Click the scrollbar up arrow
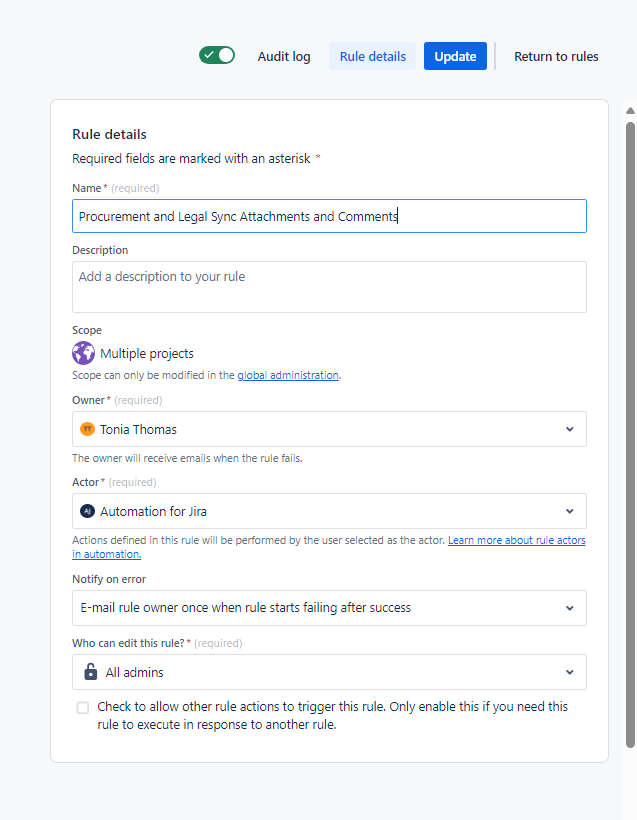 [630, 110]
